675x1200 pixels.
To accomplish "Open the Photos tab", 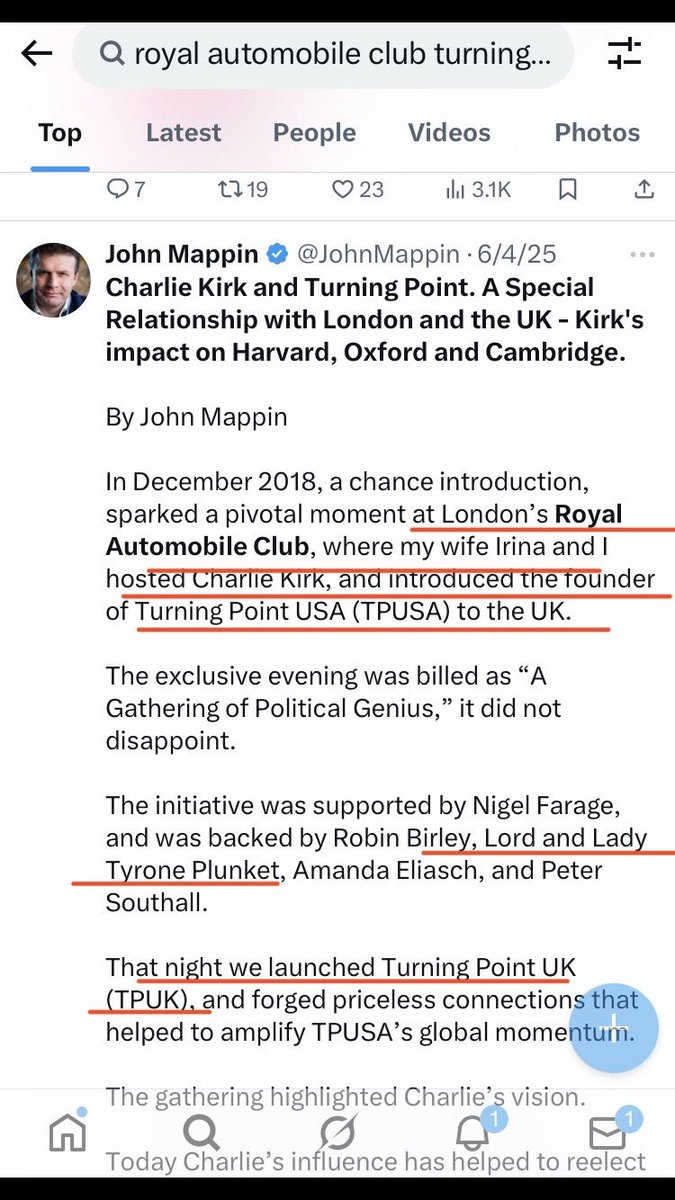I will (597, 133).
